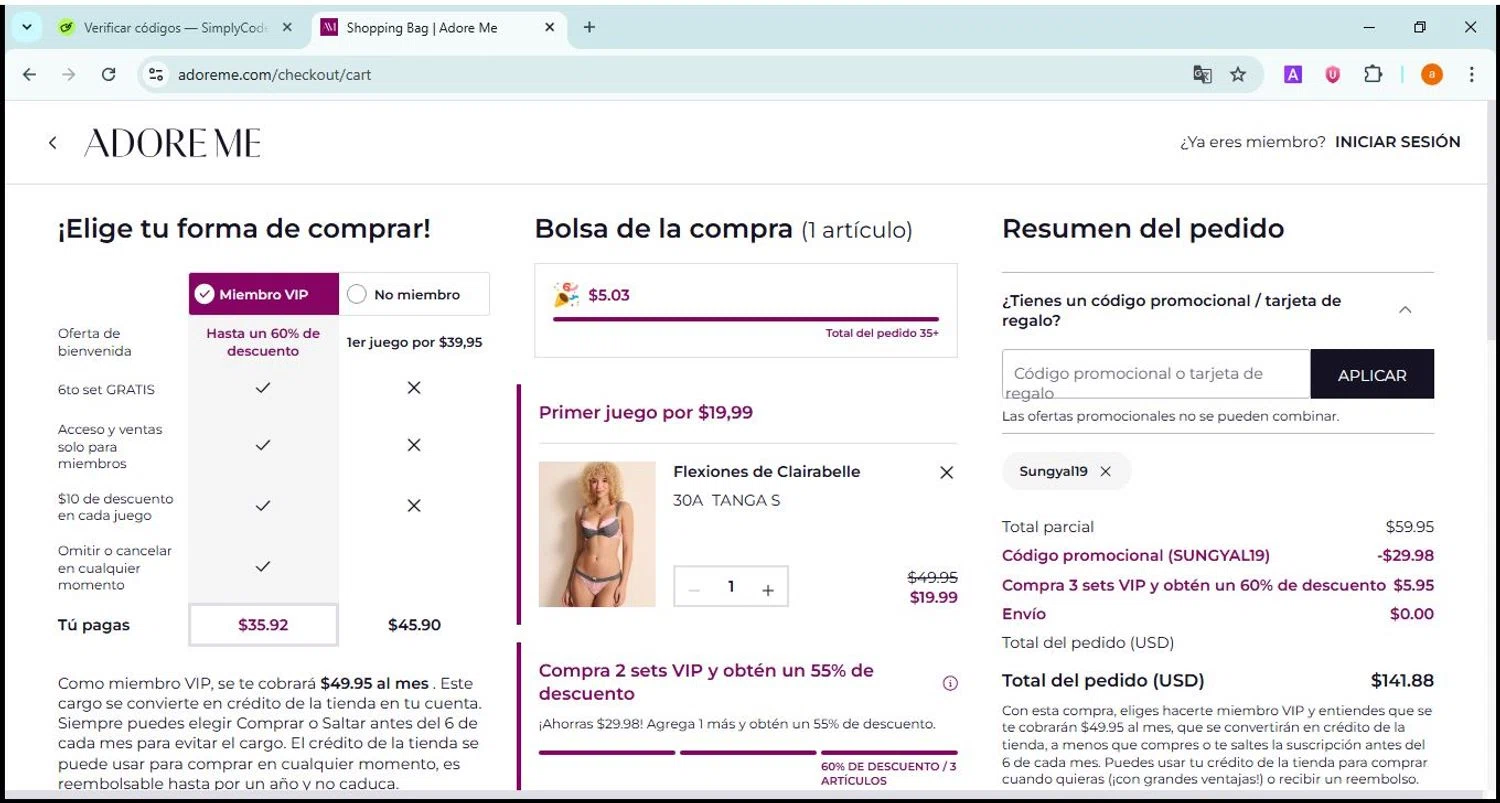
Task: Open the tab search dropdown arrow
Action: [x=25, y=27]
